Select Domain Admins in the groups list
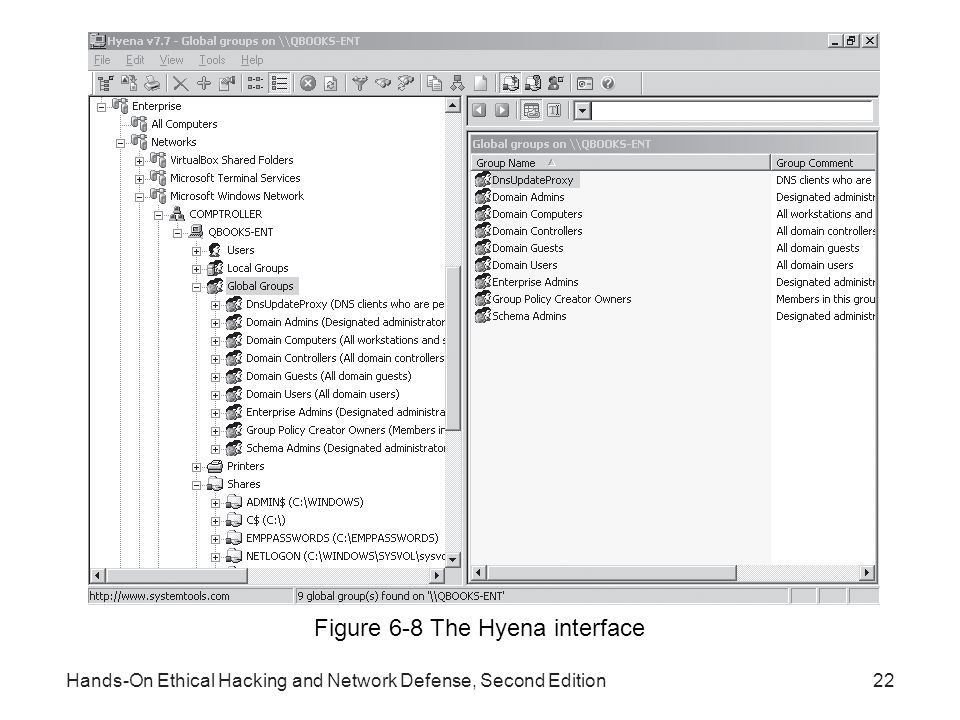 (528, 197)
